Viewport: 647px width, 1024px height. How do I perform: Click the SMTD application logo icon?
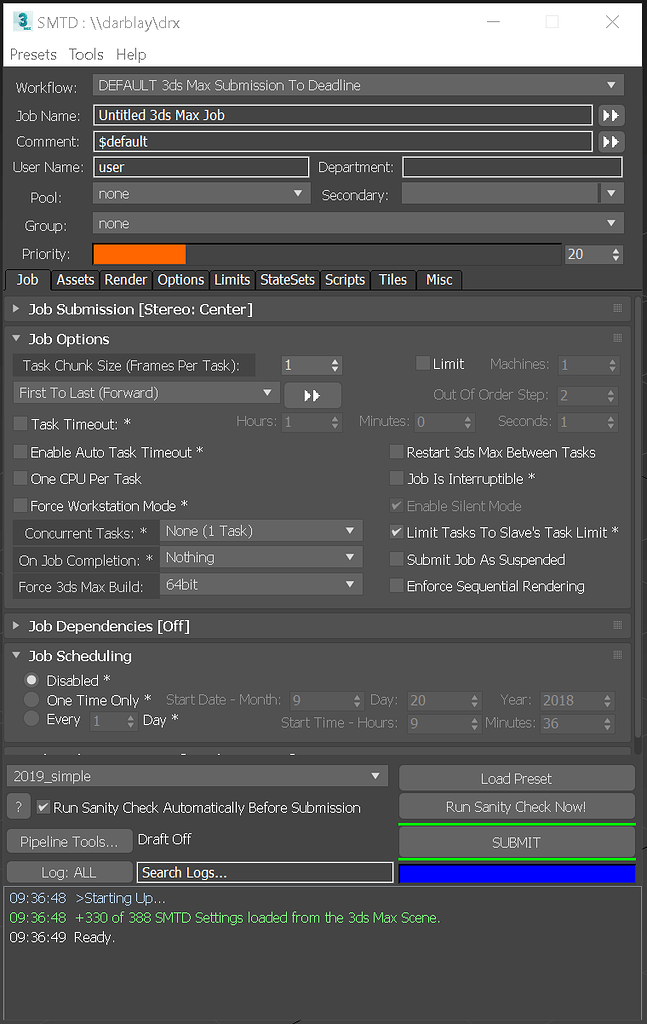[x=22, y=20]
